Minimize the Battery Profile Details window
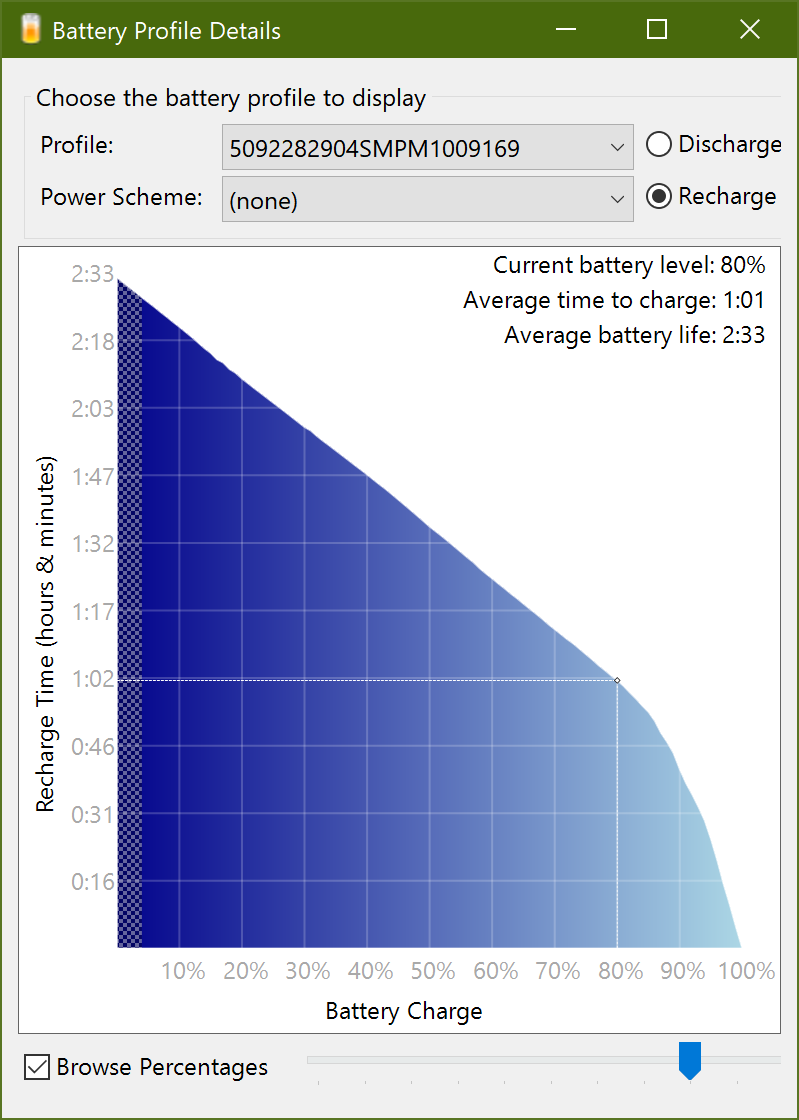The image size is (799, 1120). point(565,30)
